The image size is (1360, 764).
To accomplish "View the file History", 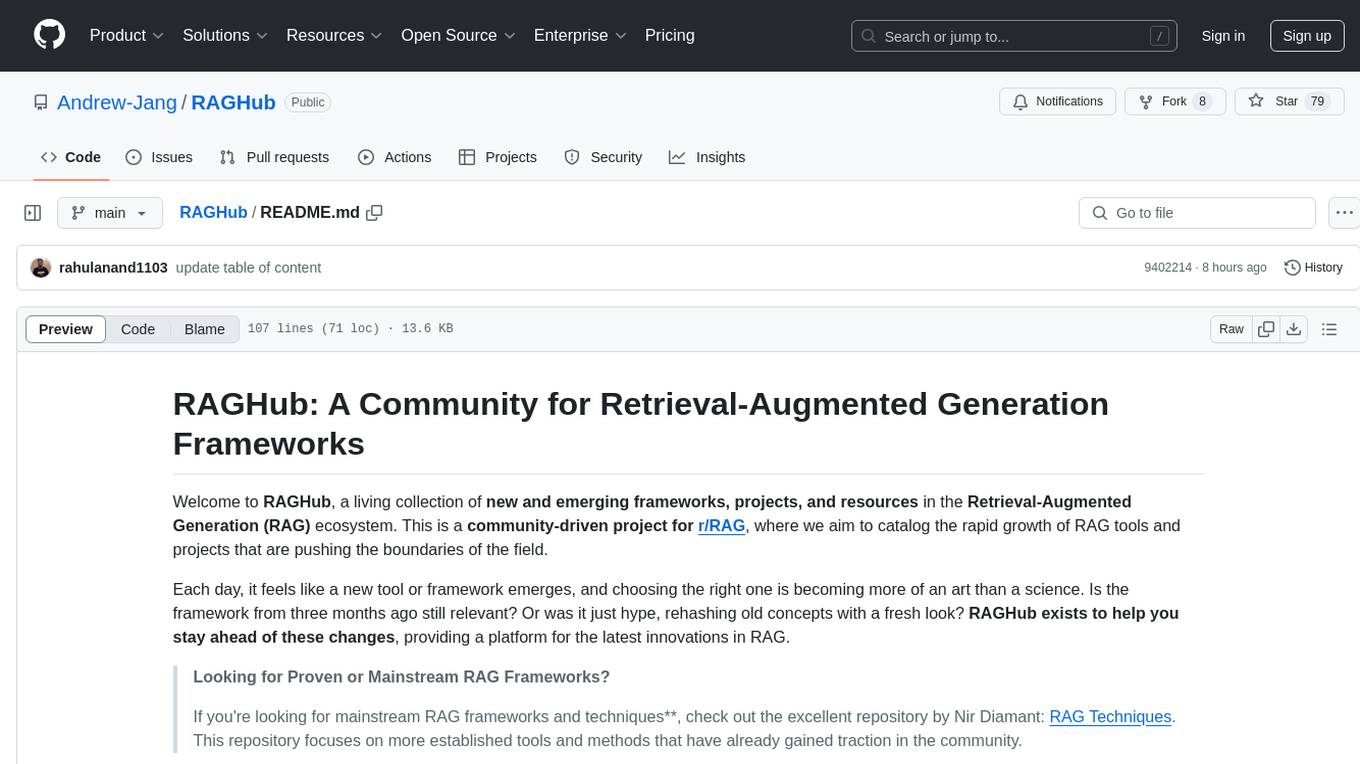I will pos(1313,267).
